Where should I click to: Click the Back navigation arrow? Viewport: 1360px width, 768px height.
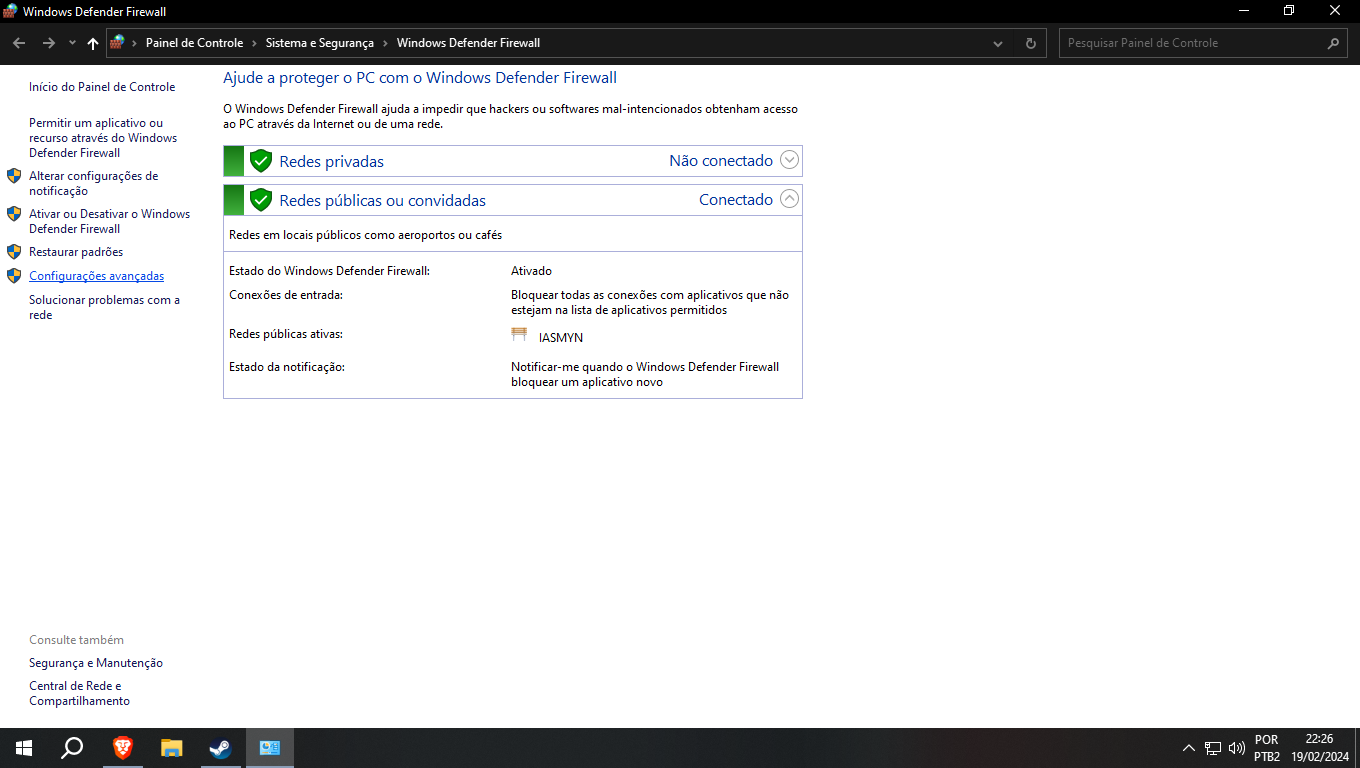19,43
